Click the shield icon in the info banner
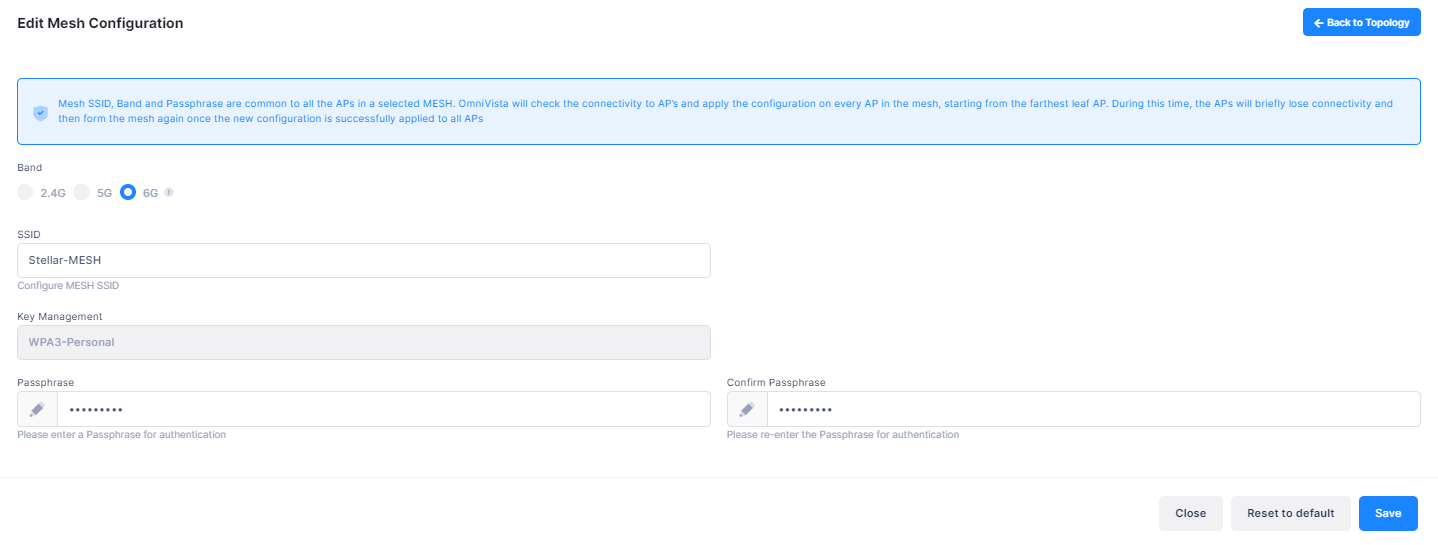This screenshot has width=1438, height=545. click(40, 113)
